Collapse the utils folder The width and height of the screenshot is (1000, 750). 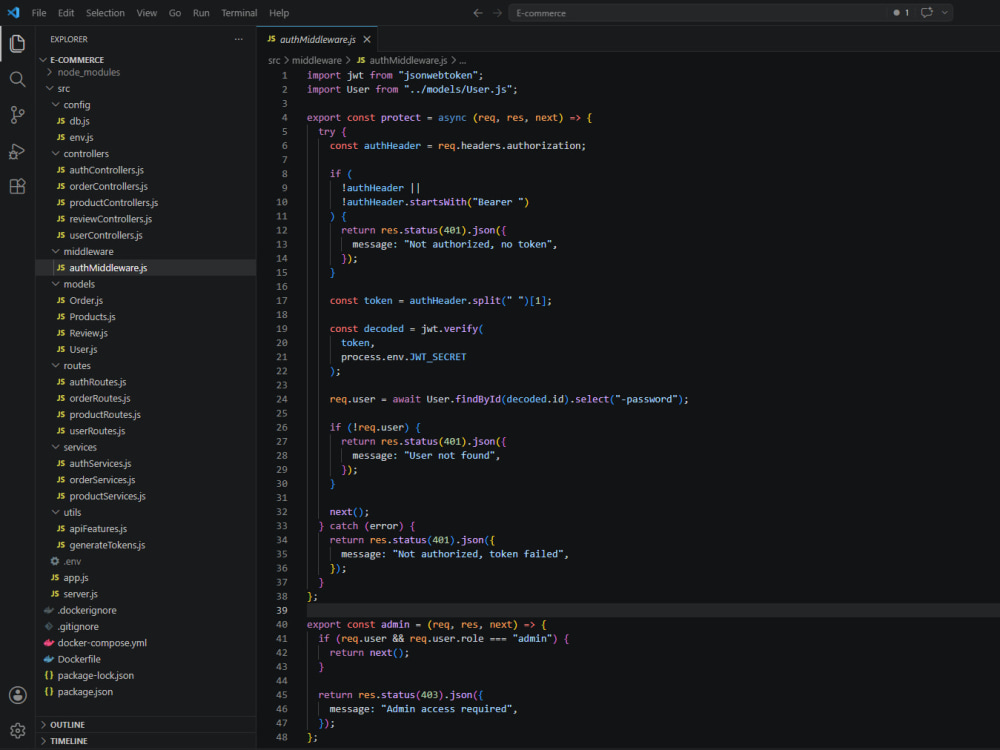[x=72, y=512]
